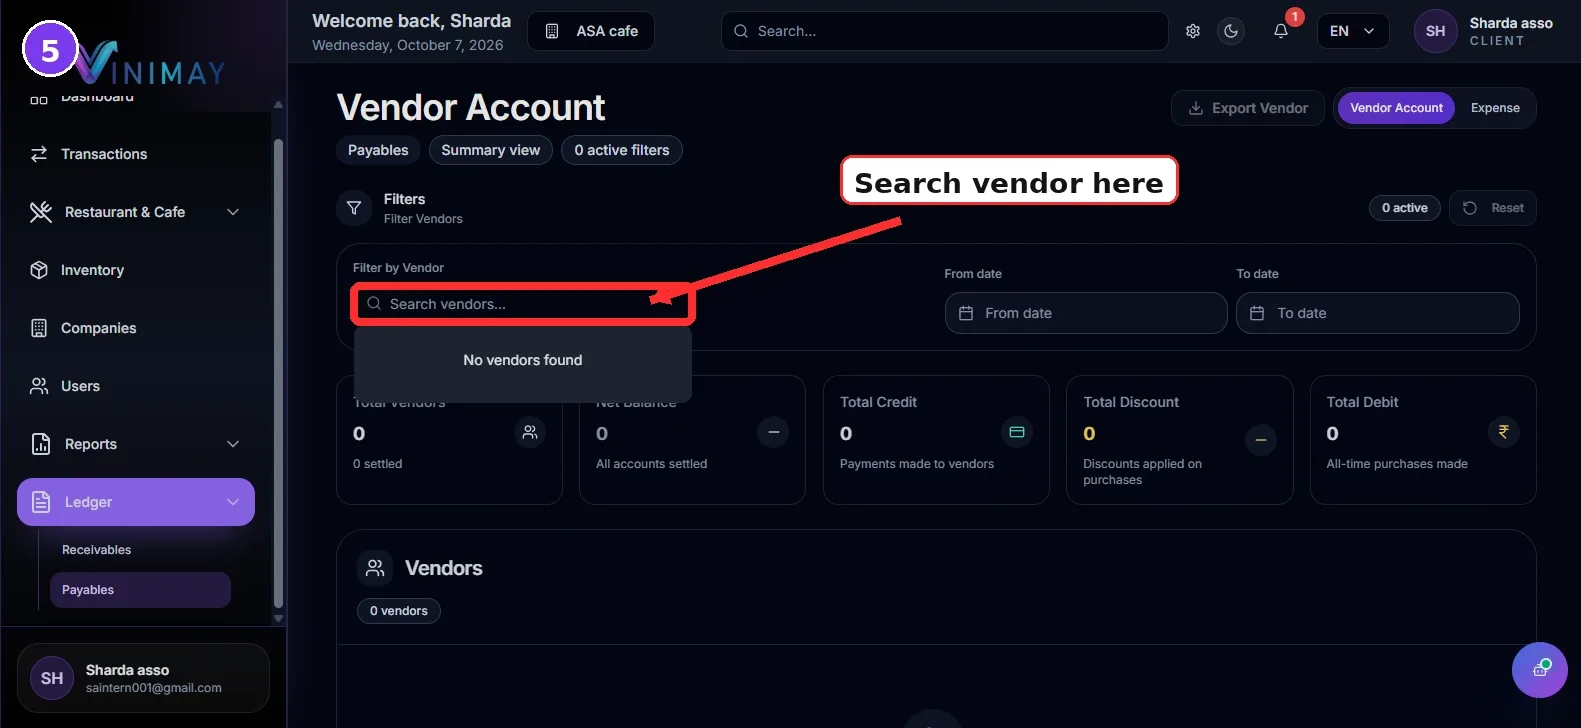Image resolution: width=1581 pixels, height=728 pixels.
Task: Click the Total Vendors people icon
Action: [530, 432]
